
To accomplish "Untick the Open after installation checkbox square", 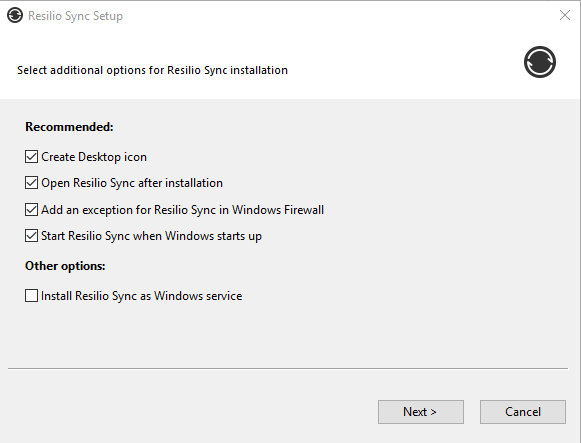I will click(x=31, y=183).
